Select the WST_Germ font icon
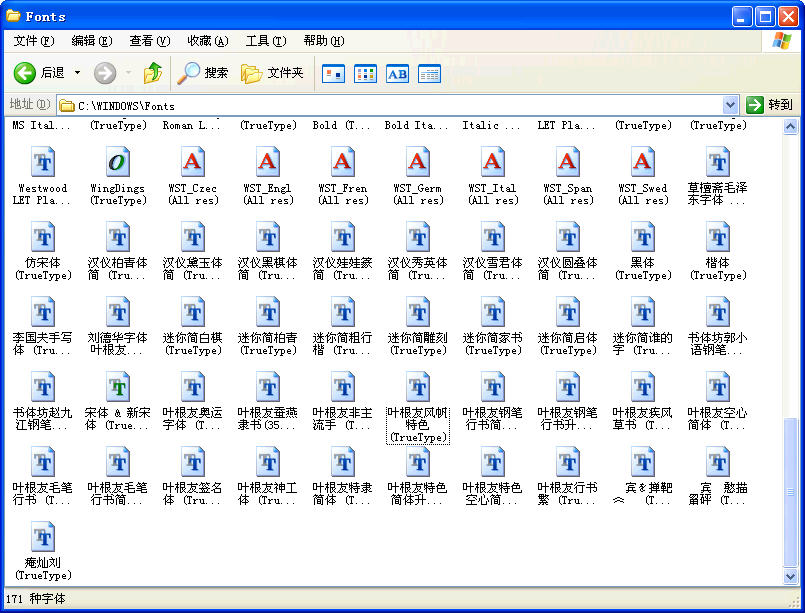This screenshot has width=805, height=613. click(418, 162)
